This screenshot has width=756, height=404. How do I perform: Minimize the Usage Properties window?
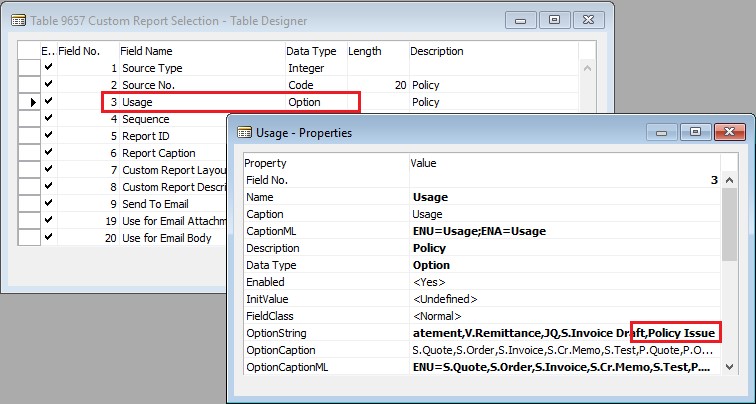(x=662, y=131)
